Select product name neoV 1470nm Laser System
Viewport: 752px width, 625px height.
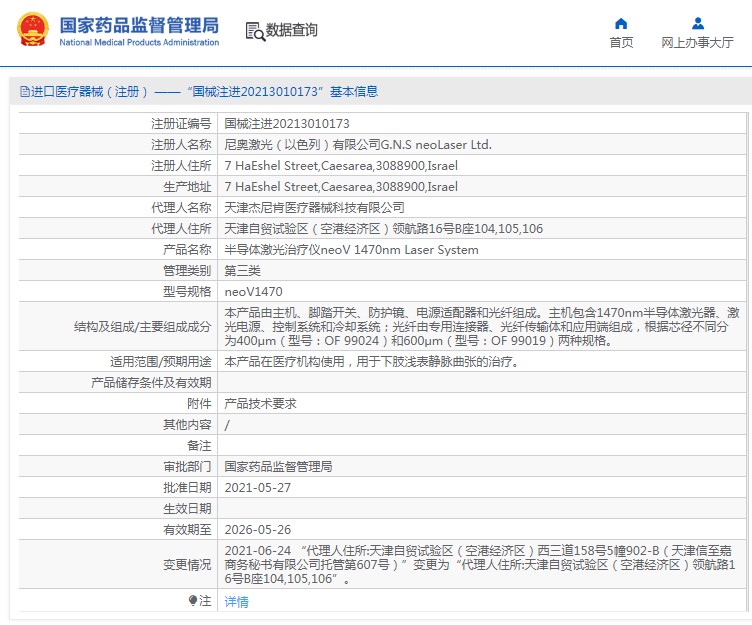coord(399,250)
